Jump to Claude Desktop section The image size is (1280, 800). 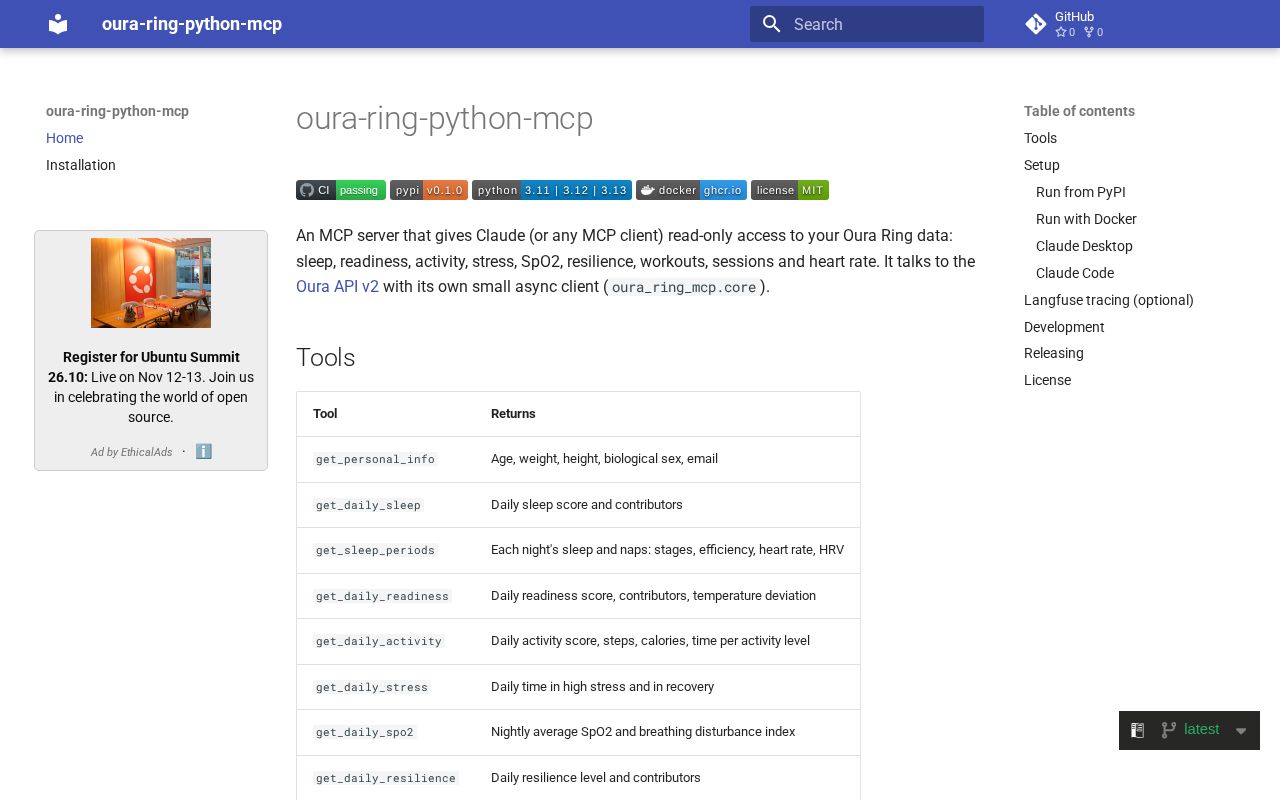[x=1084, y=246]
